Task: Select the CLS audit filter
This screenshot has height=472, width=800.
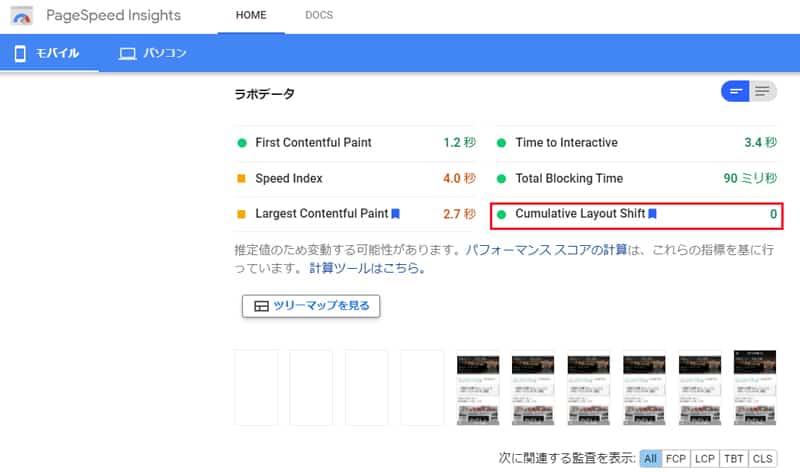Action: point(763,459)
